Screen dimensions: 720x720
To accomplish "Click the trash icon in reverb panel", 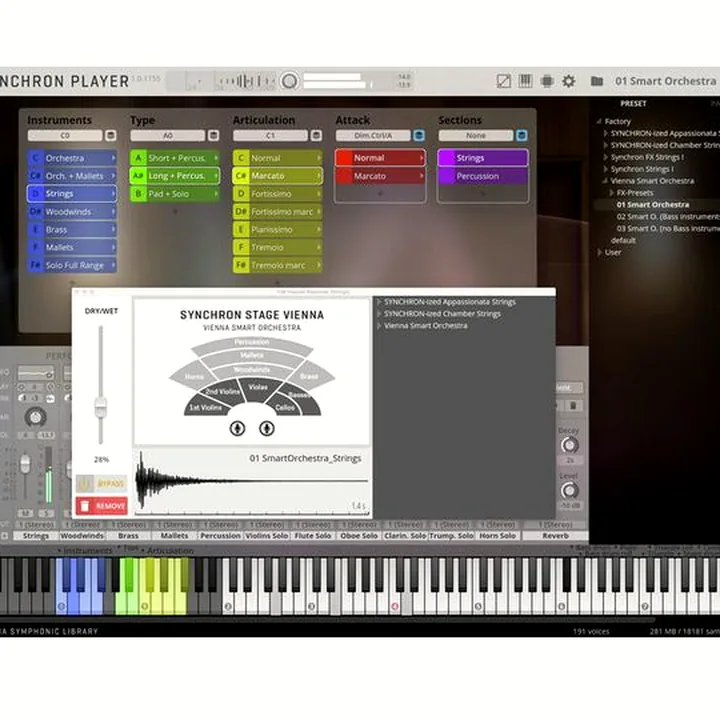I will click(573, 406).
